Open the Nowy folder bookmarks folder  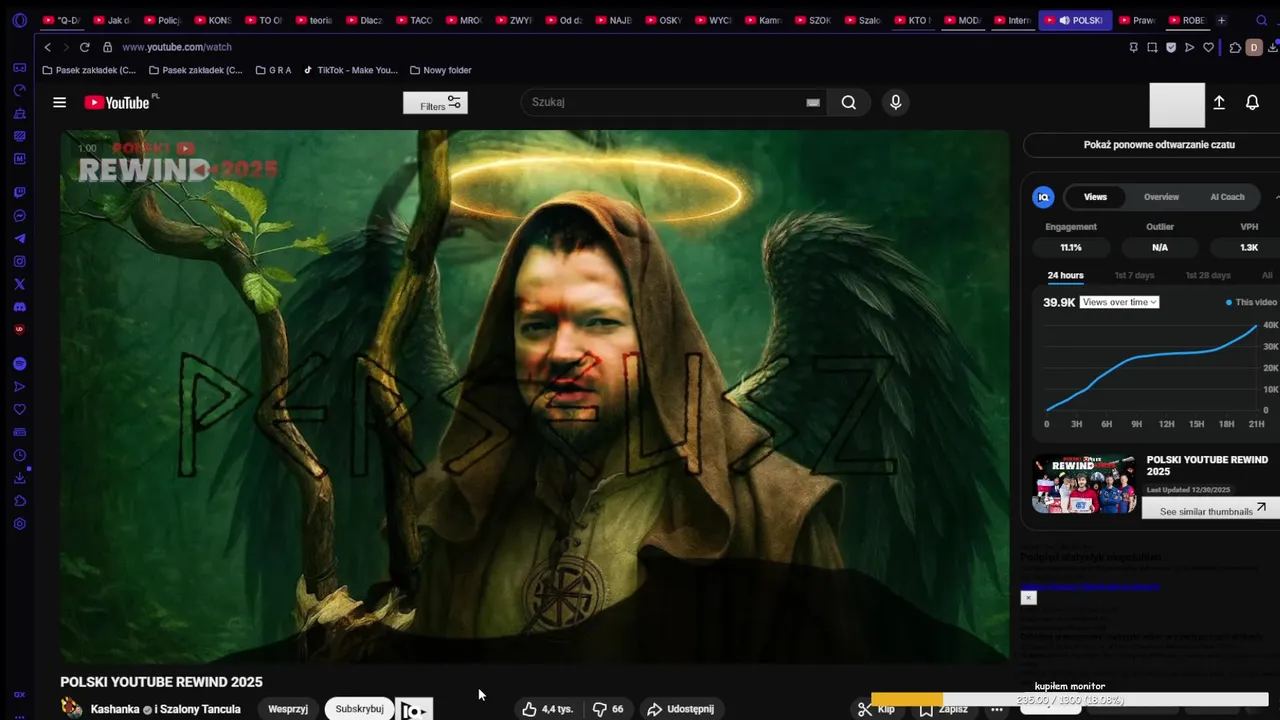click(440, 70)
